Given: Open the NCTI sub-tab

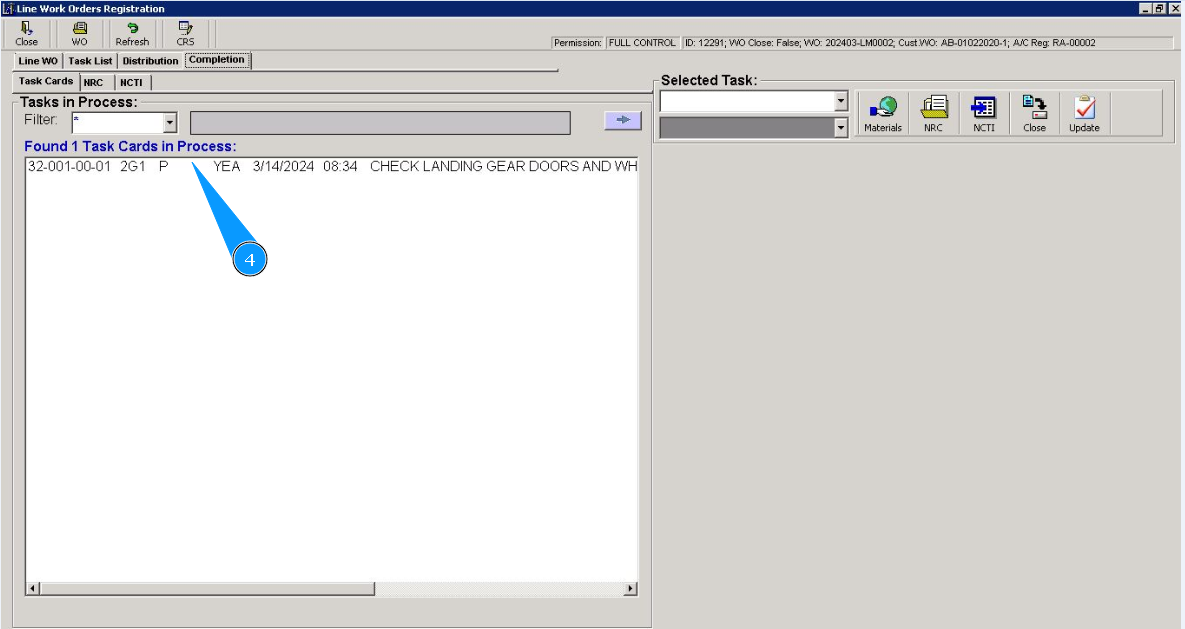Looking at the screenshot, I should 131,83.
